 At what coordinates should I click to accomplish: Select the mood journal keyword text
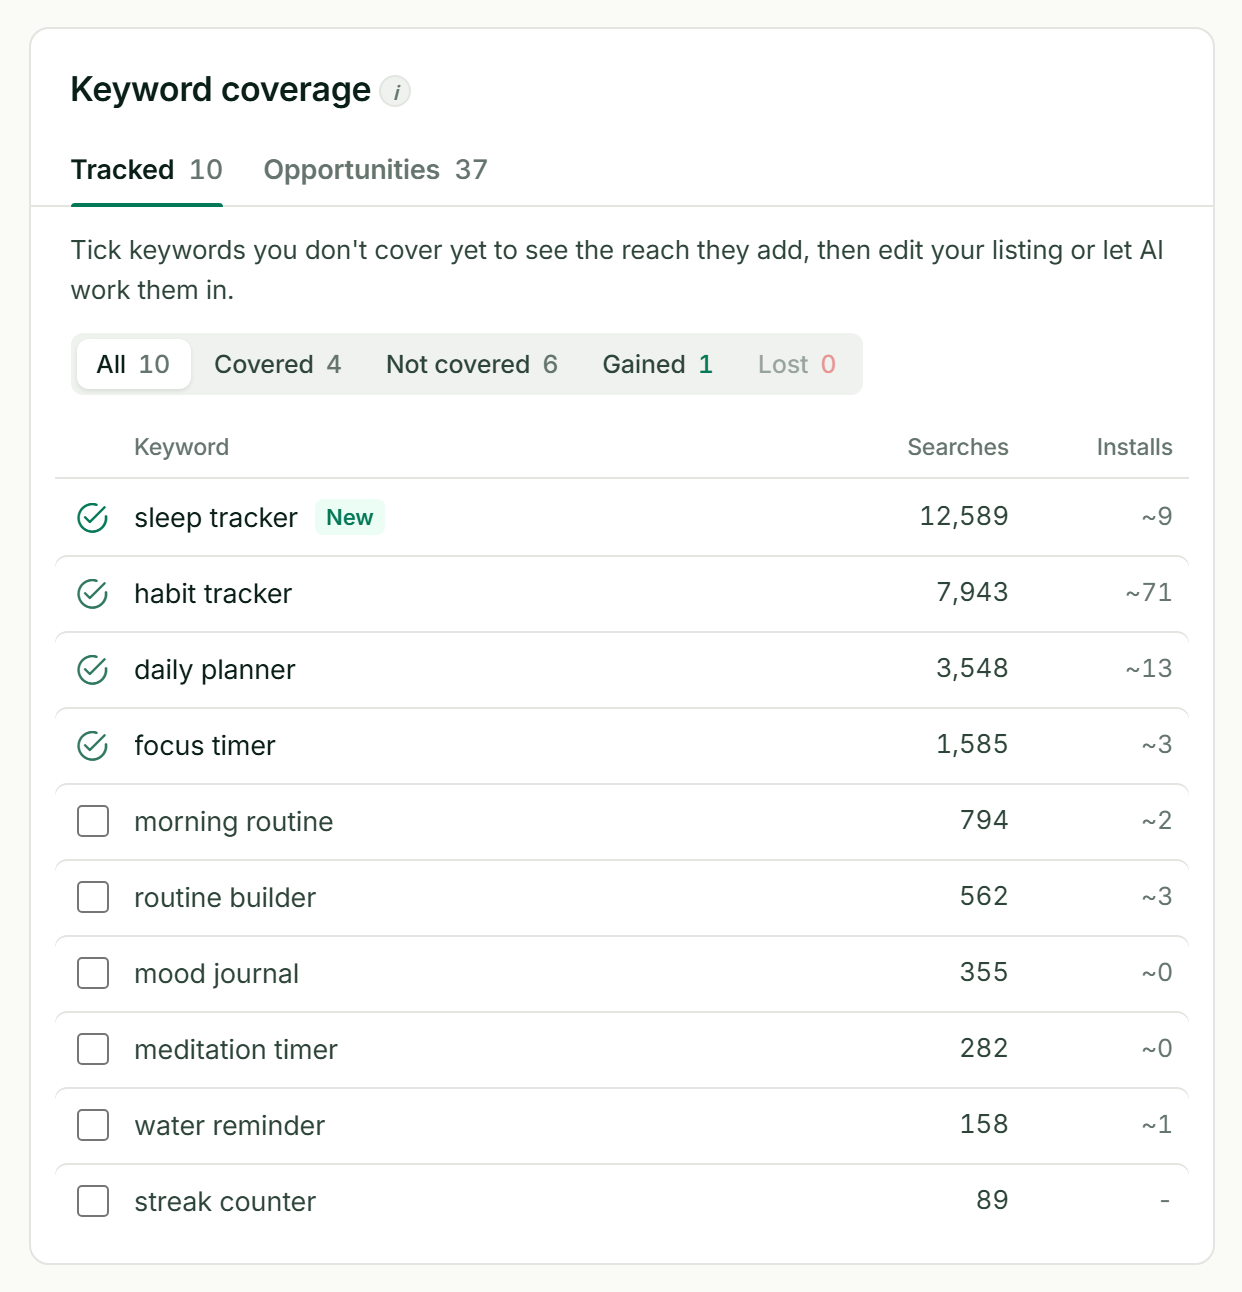tap(217, 974)
